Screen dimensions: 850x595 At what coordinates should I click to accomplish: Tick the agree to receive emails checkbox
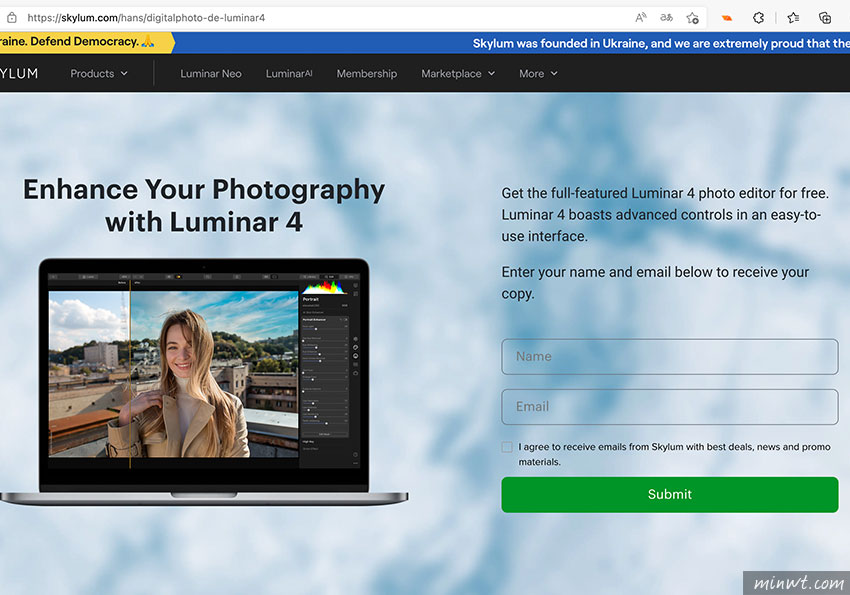tap(507, 447)
